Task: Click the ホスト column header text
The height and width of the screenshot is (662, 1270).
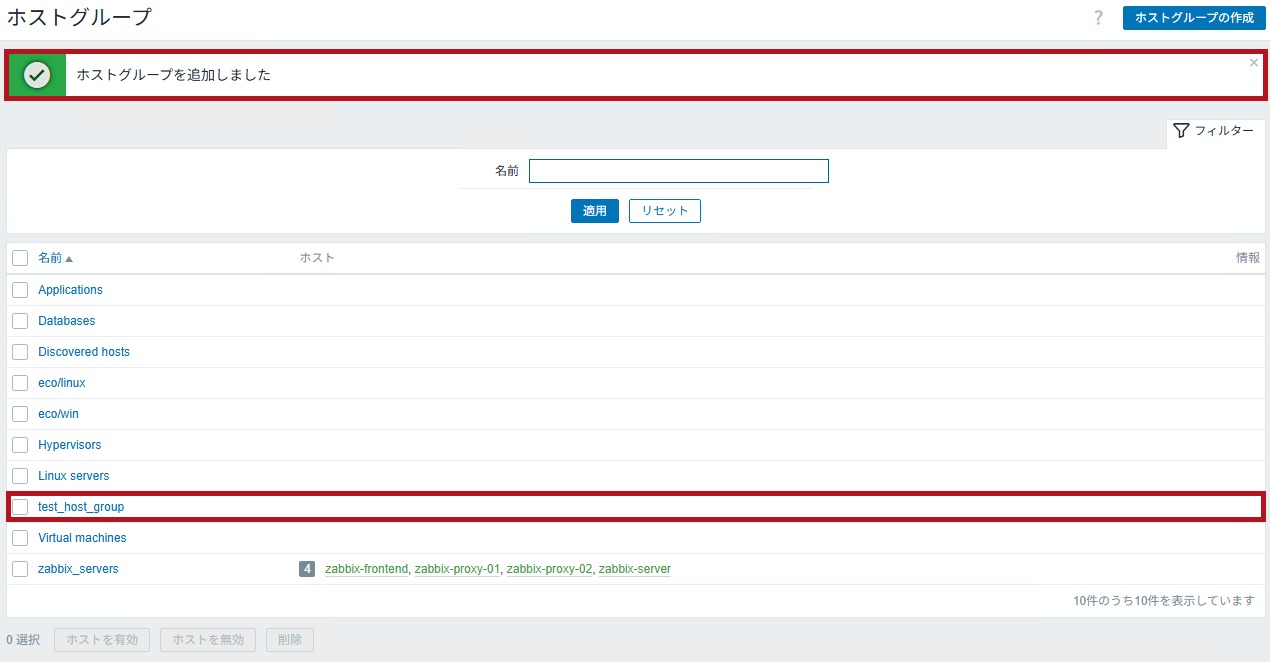Action: pyautogui.click(x=317, y=258)
